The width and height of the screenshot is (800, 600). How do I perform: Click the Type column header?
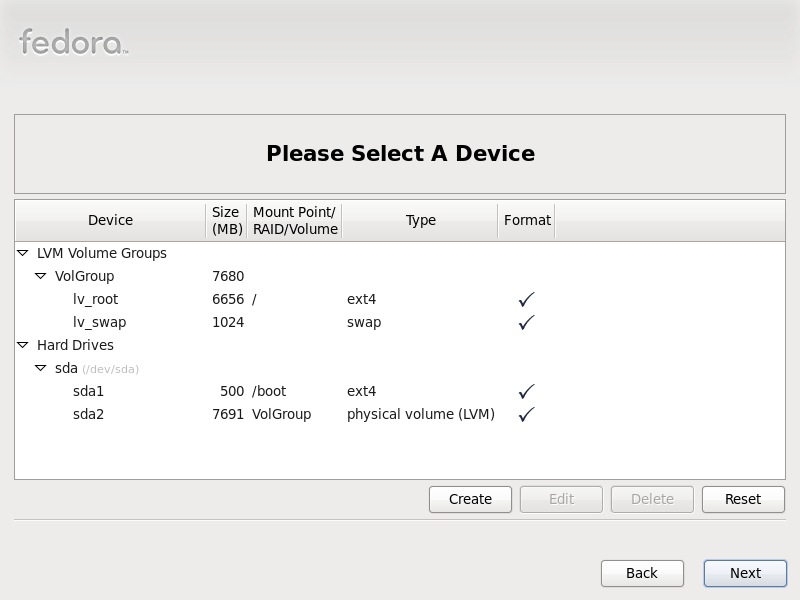coord(420,220)
